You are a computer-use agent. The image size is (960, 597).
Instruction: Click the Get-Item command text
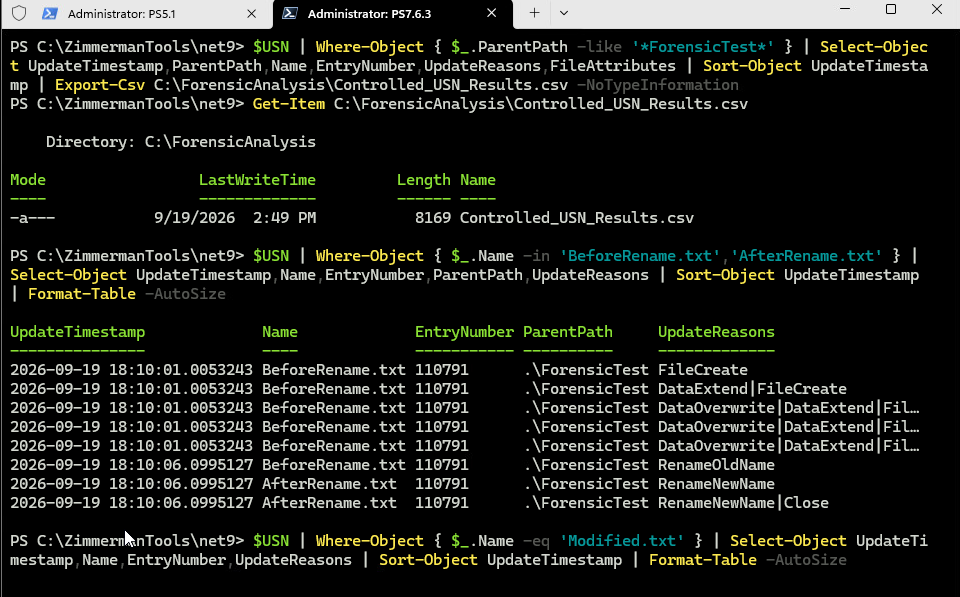pos(289,104)
